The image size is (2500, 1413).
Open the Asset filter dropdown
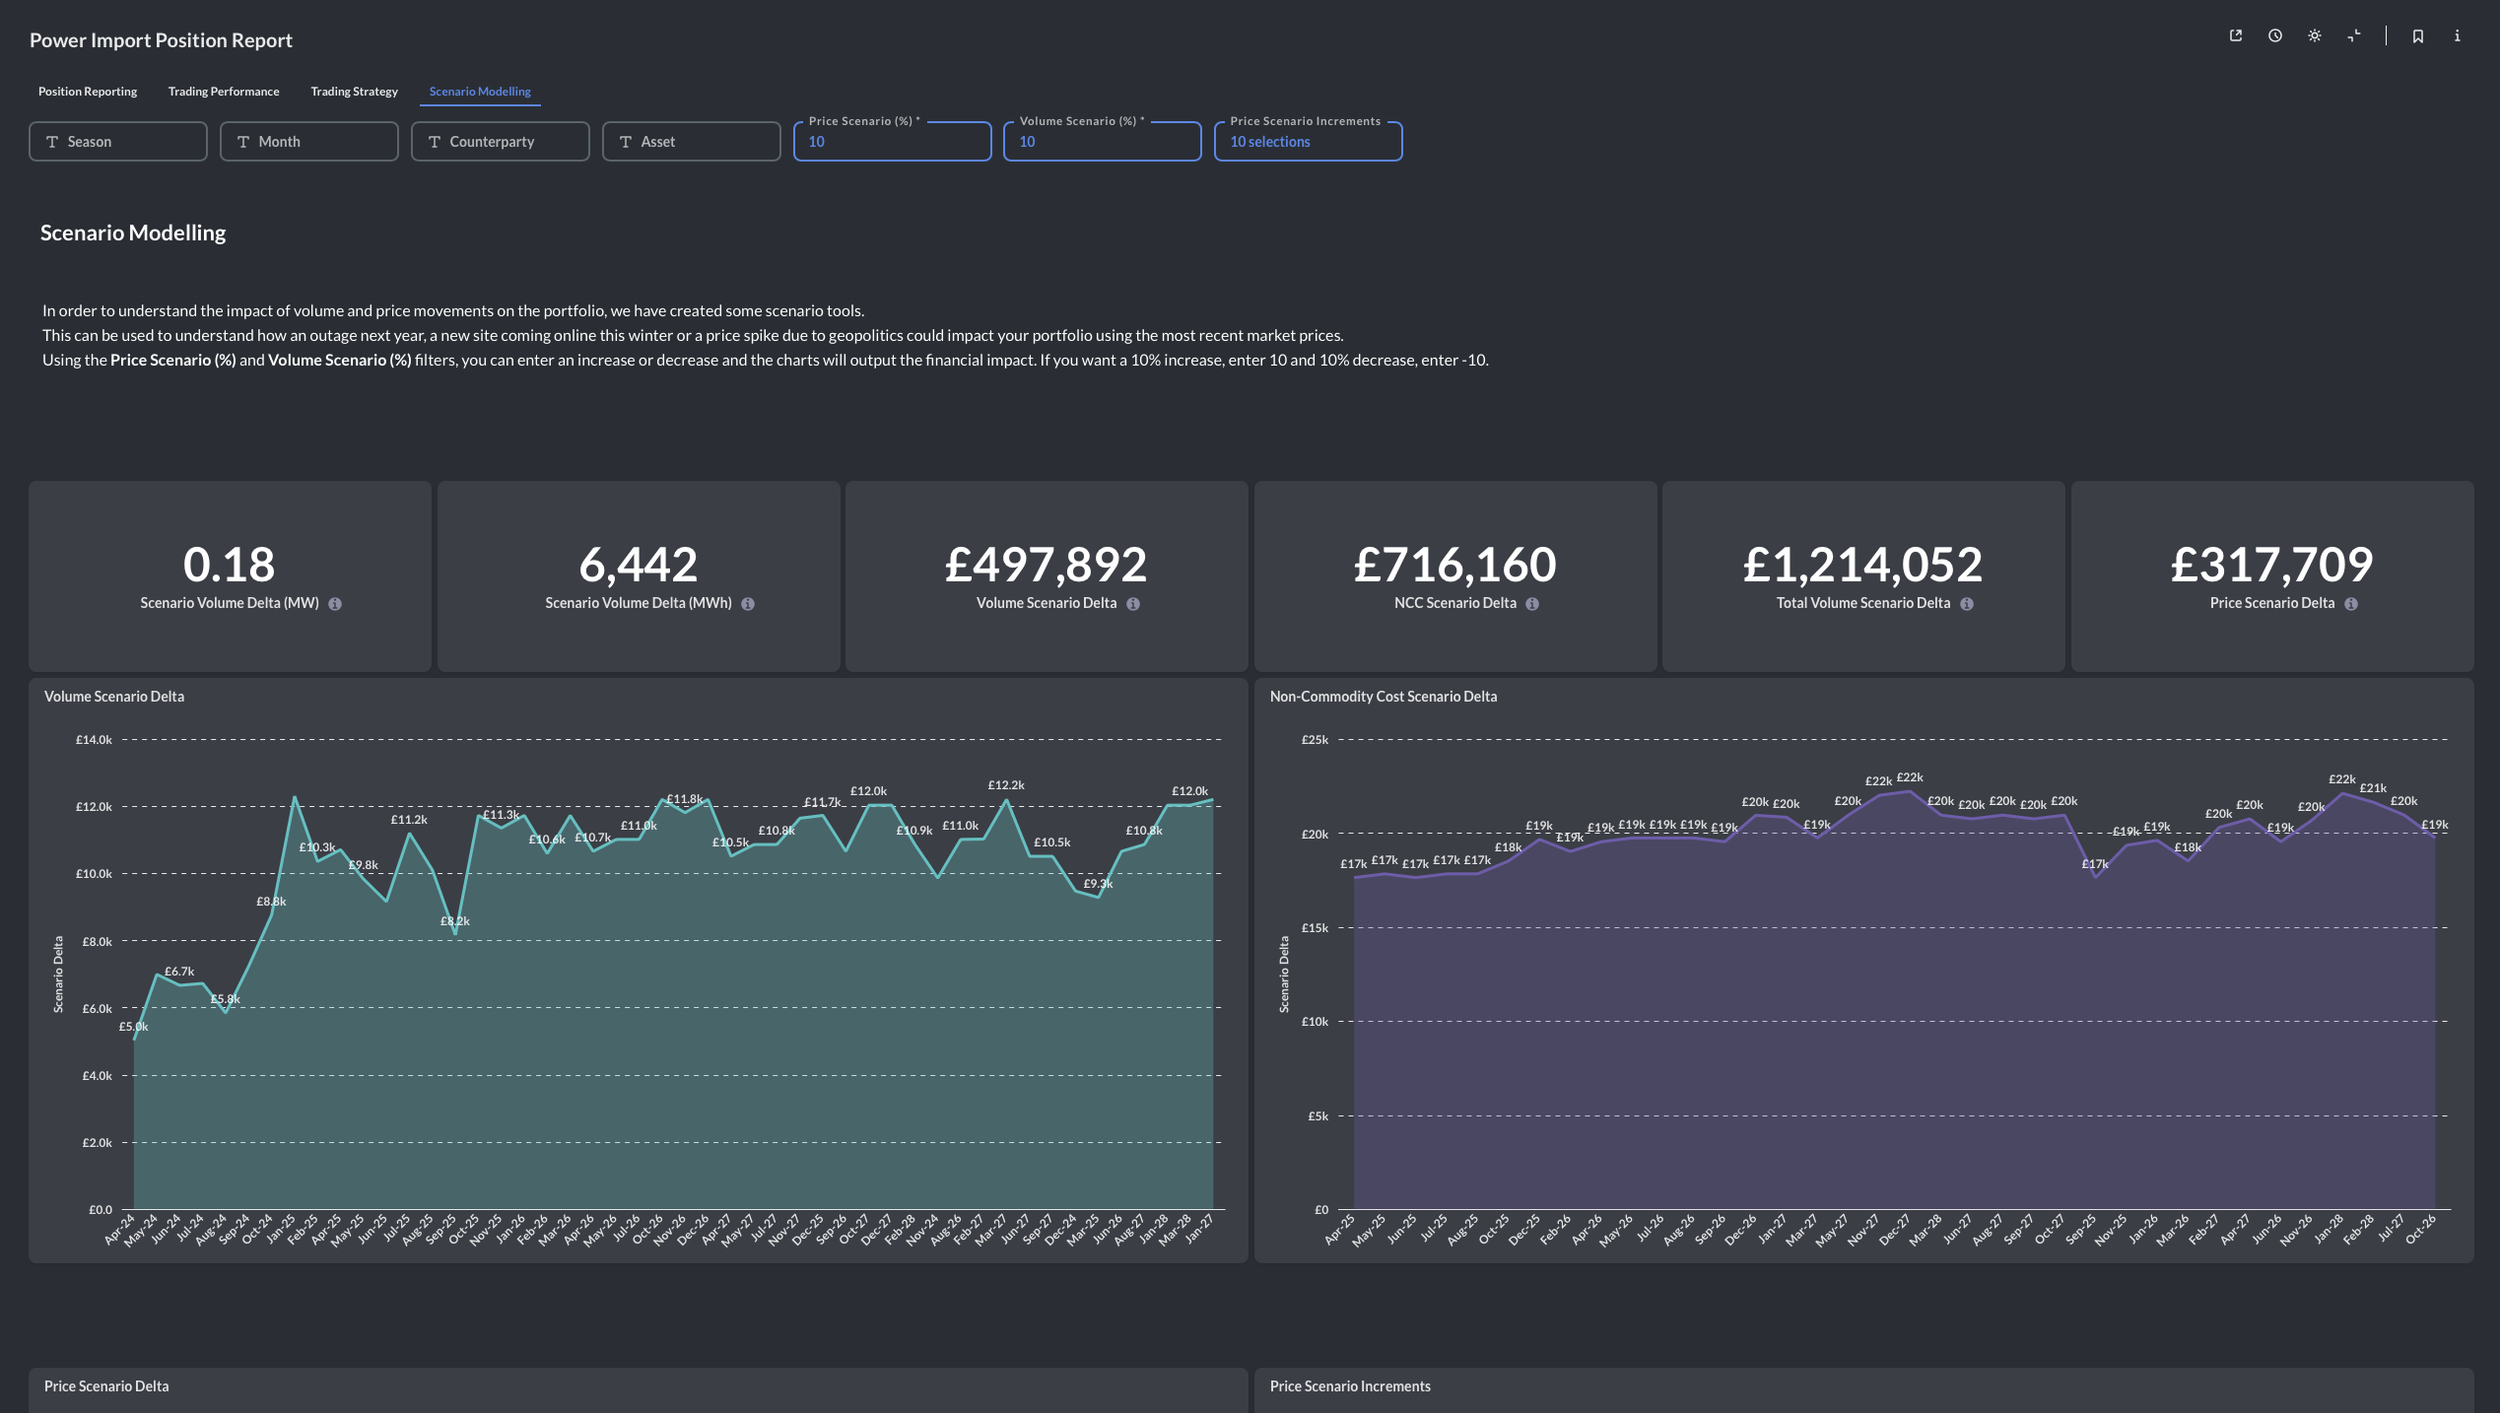tap(691, 142)
